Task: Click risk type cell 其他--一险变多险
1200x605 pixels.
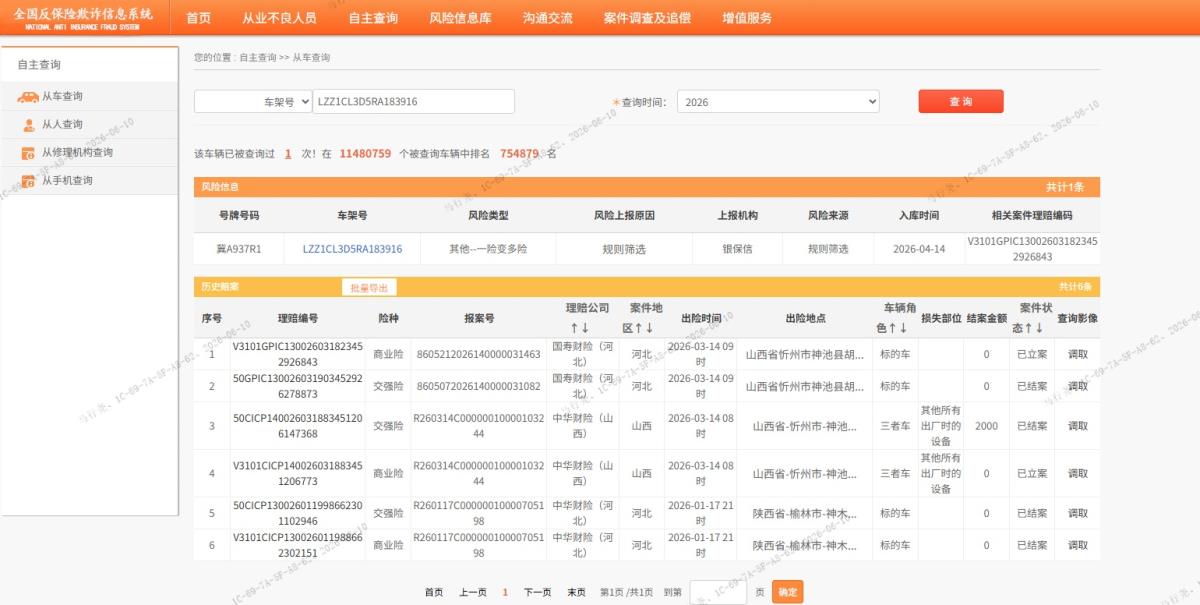Action: point(487,249)
